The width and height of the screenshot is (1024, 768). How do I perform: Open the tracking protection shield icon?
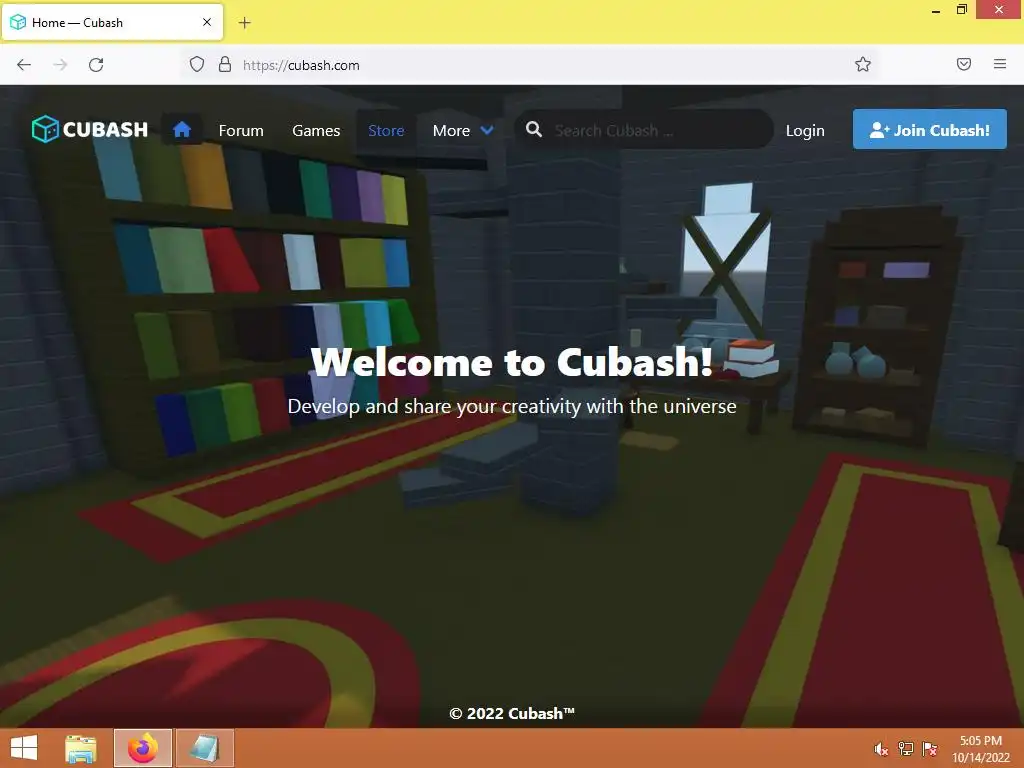197,64
